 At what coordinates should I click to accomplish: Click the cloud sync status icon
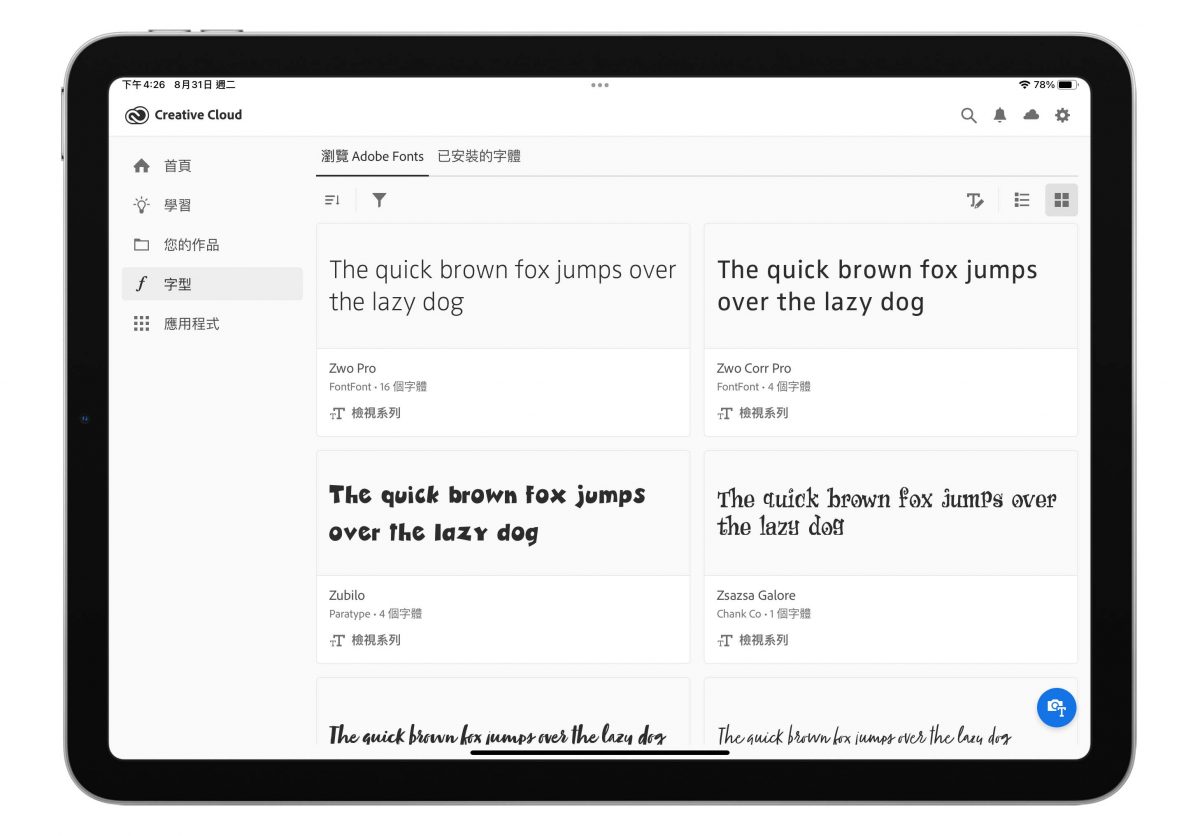pos(1031,115)
